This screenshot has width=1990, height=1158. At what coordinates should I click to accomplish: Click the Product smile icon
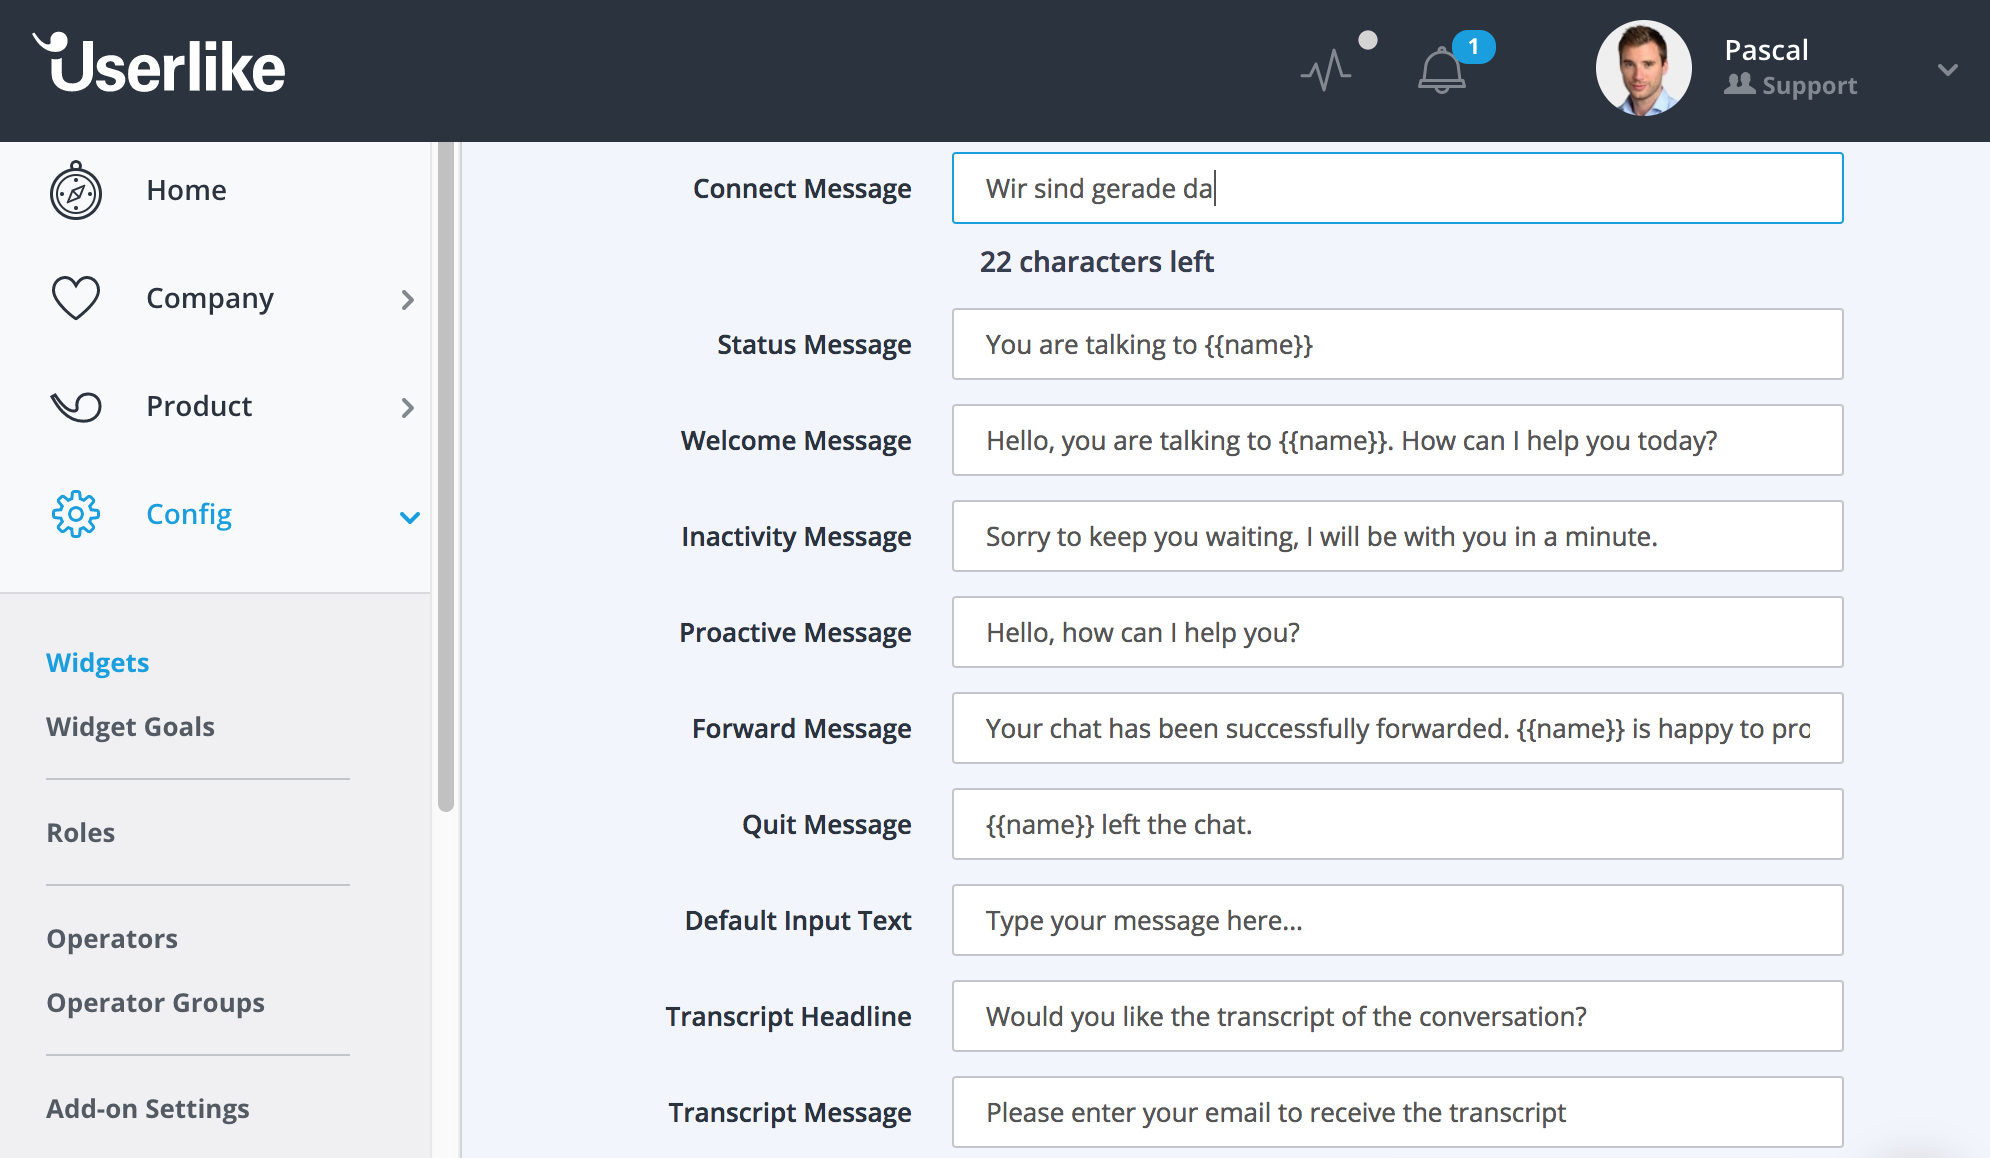76,406
